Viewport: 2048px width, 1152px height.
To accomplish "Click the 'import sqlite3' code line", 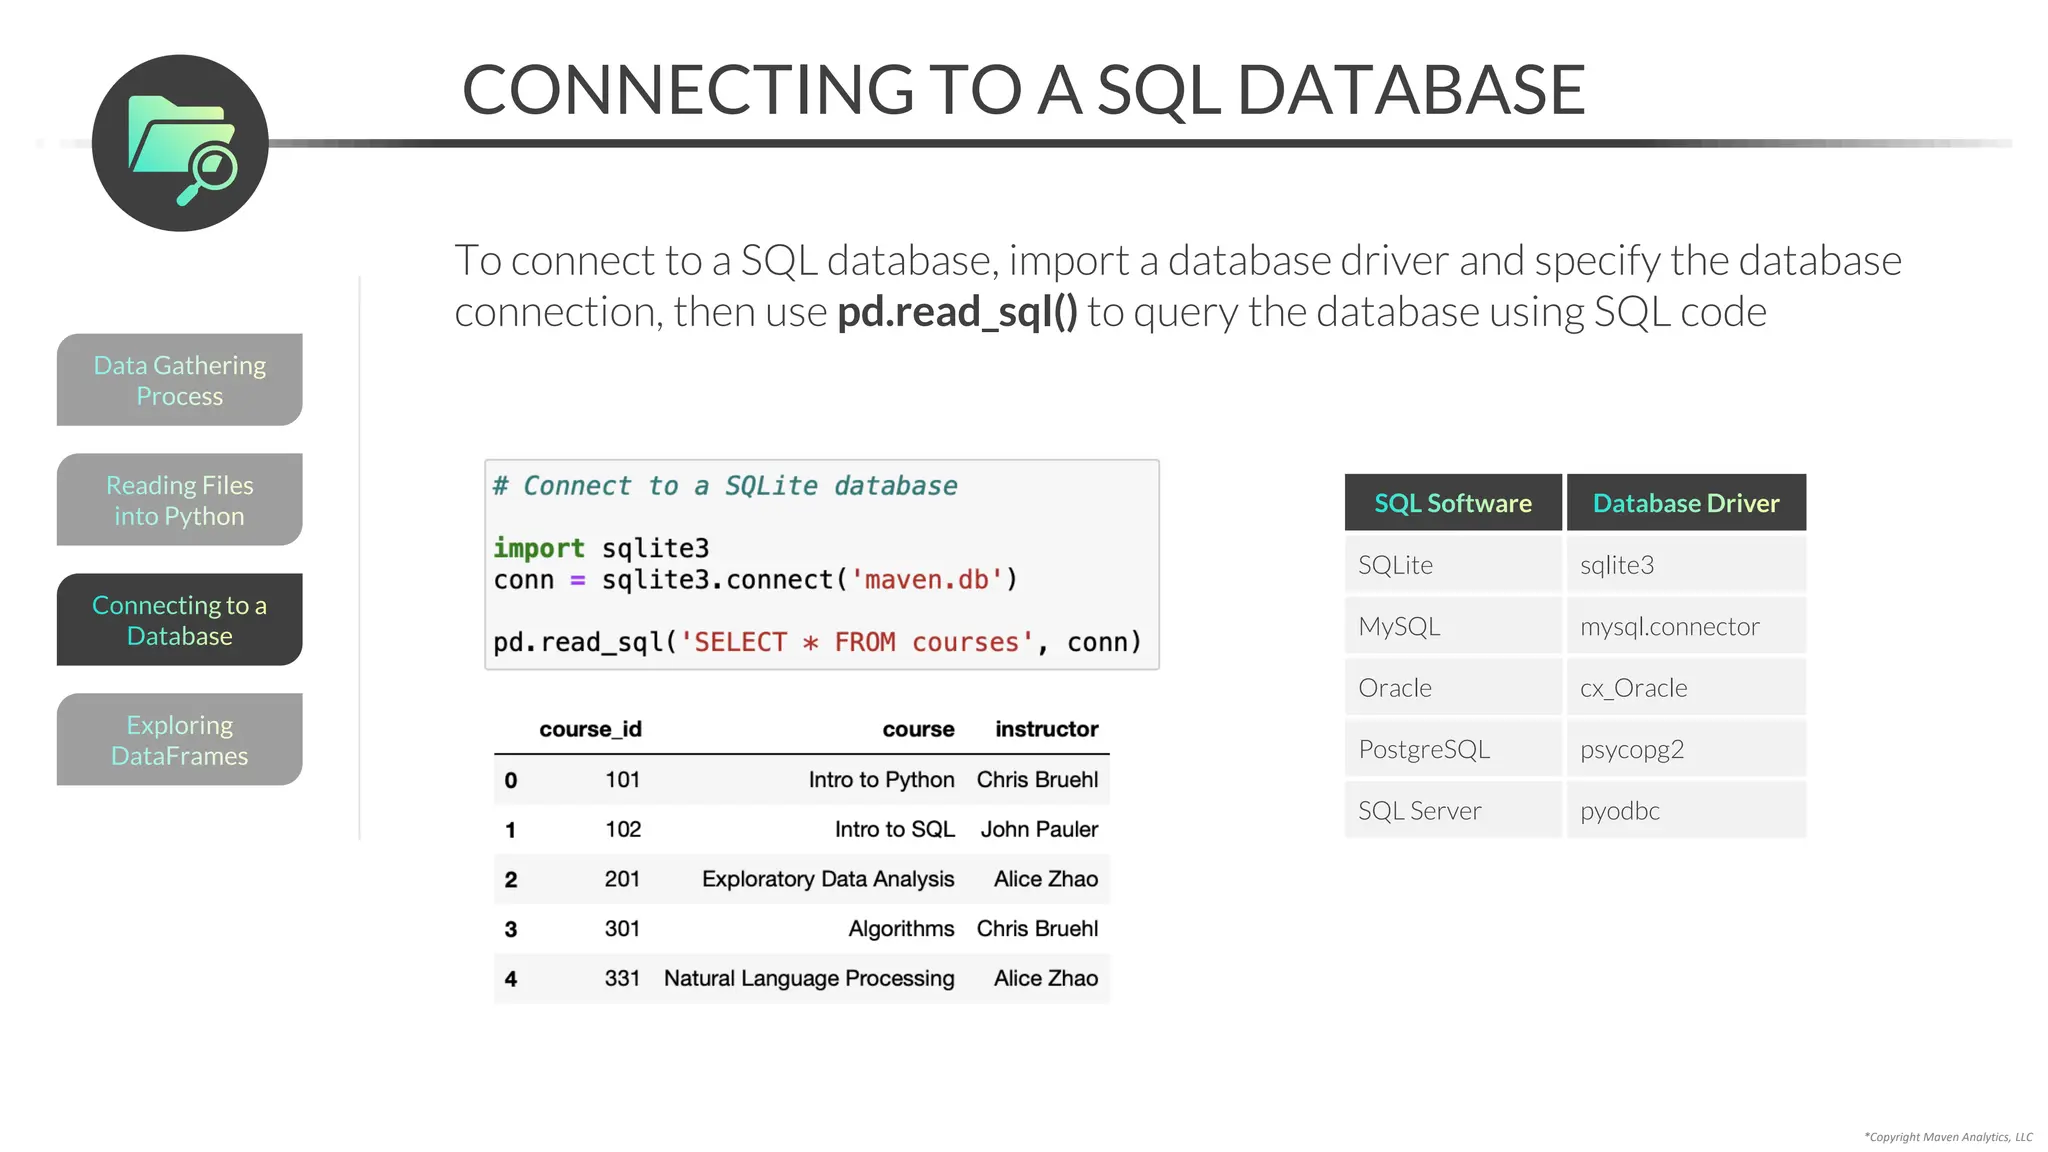I will coord(601,548).
